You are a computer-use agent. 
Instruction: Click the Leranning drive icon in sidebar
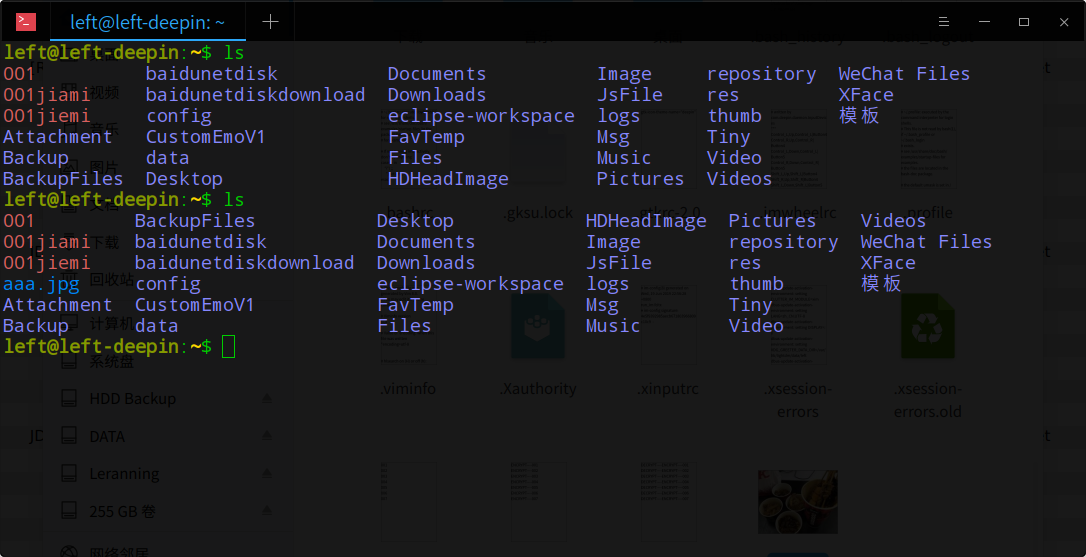[69, 473]
